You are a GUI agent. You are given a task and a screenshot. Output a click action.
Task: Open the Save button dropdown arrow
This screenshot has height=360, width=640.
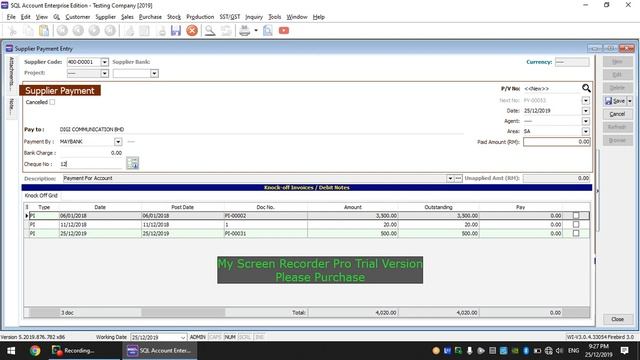tap(630, 101)
